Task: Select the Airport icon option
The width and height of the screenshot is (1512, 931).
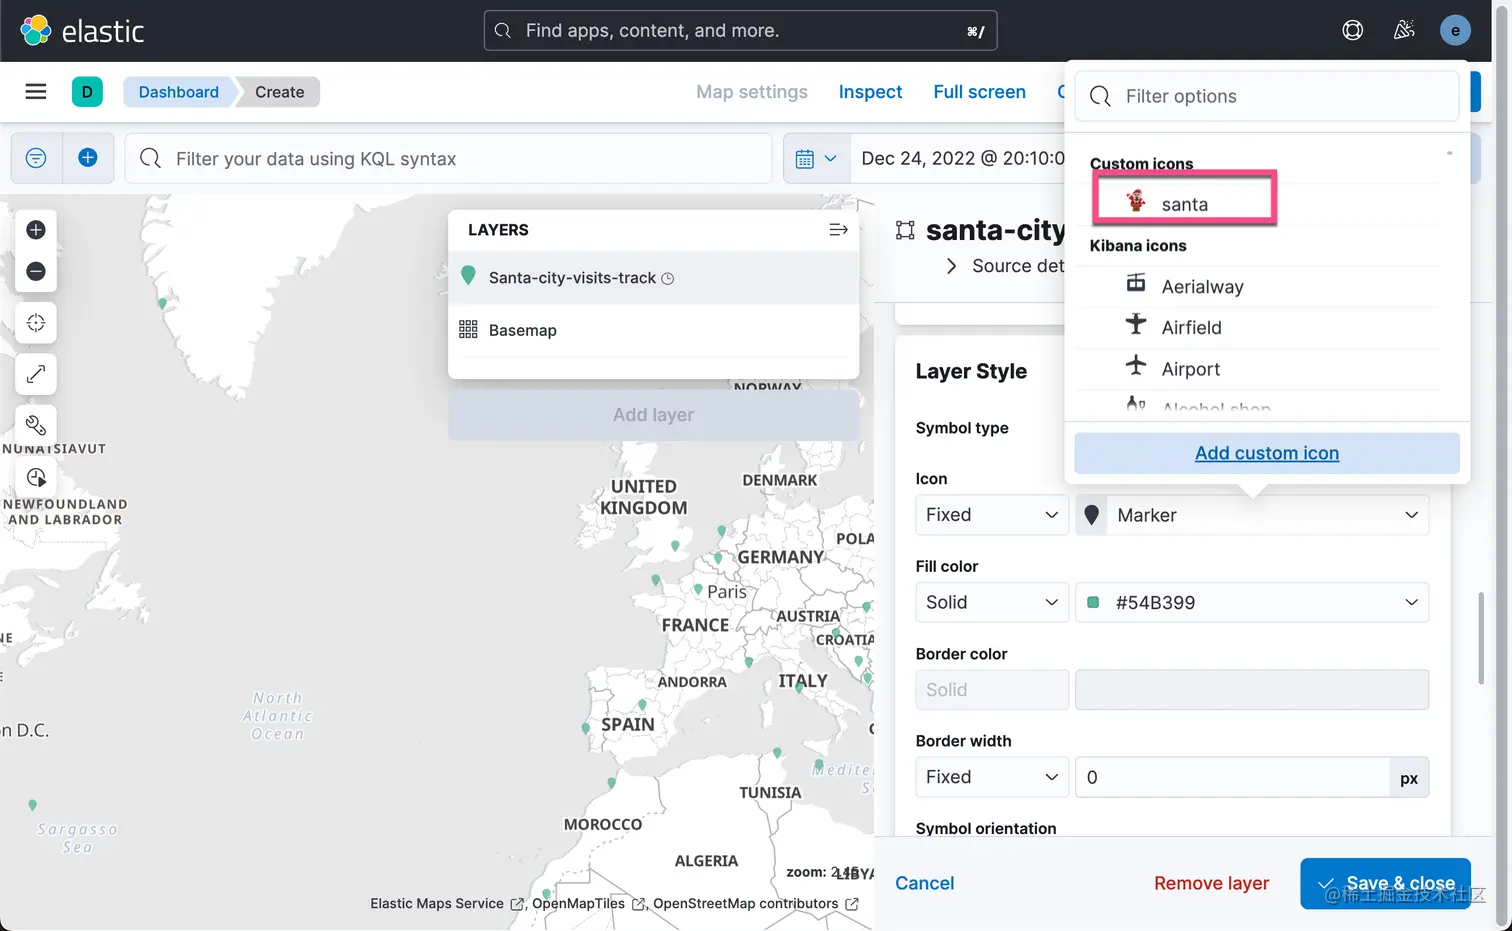Action: (1257, 369)
